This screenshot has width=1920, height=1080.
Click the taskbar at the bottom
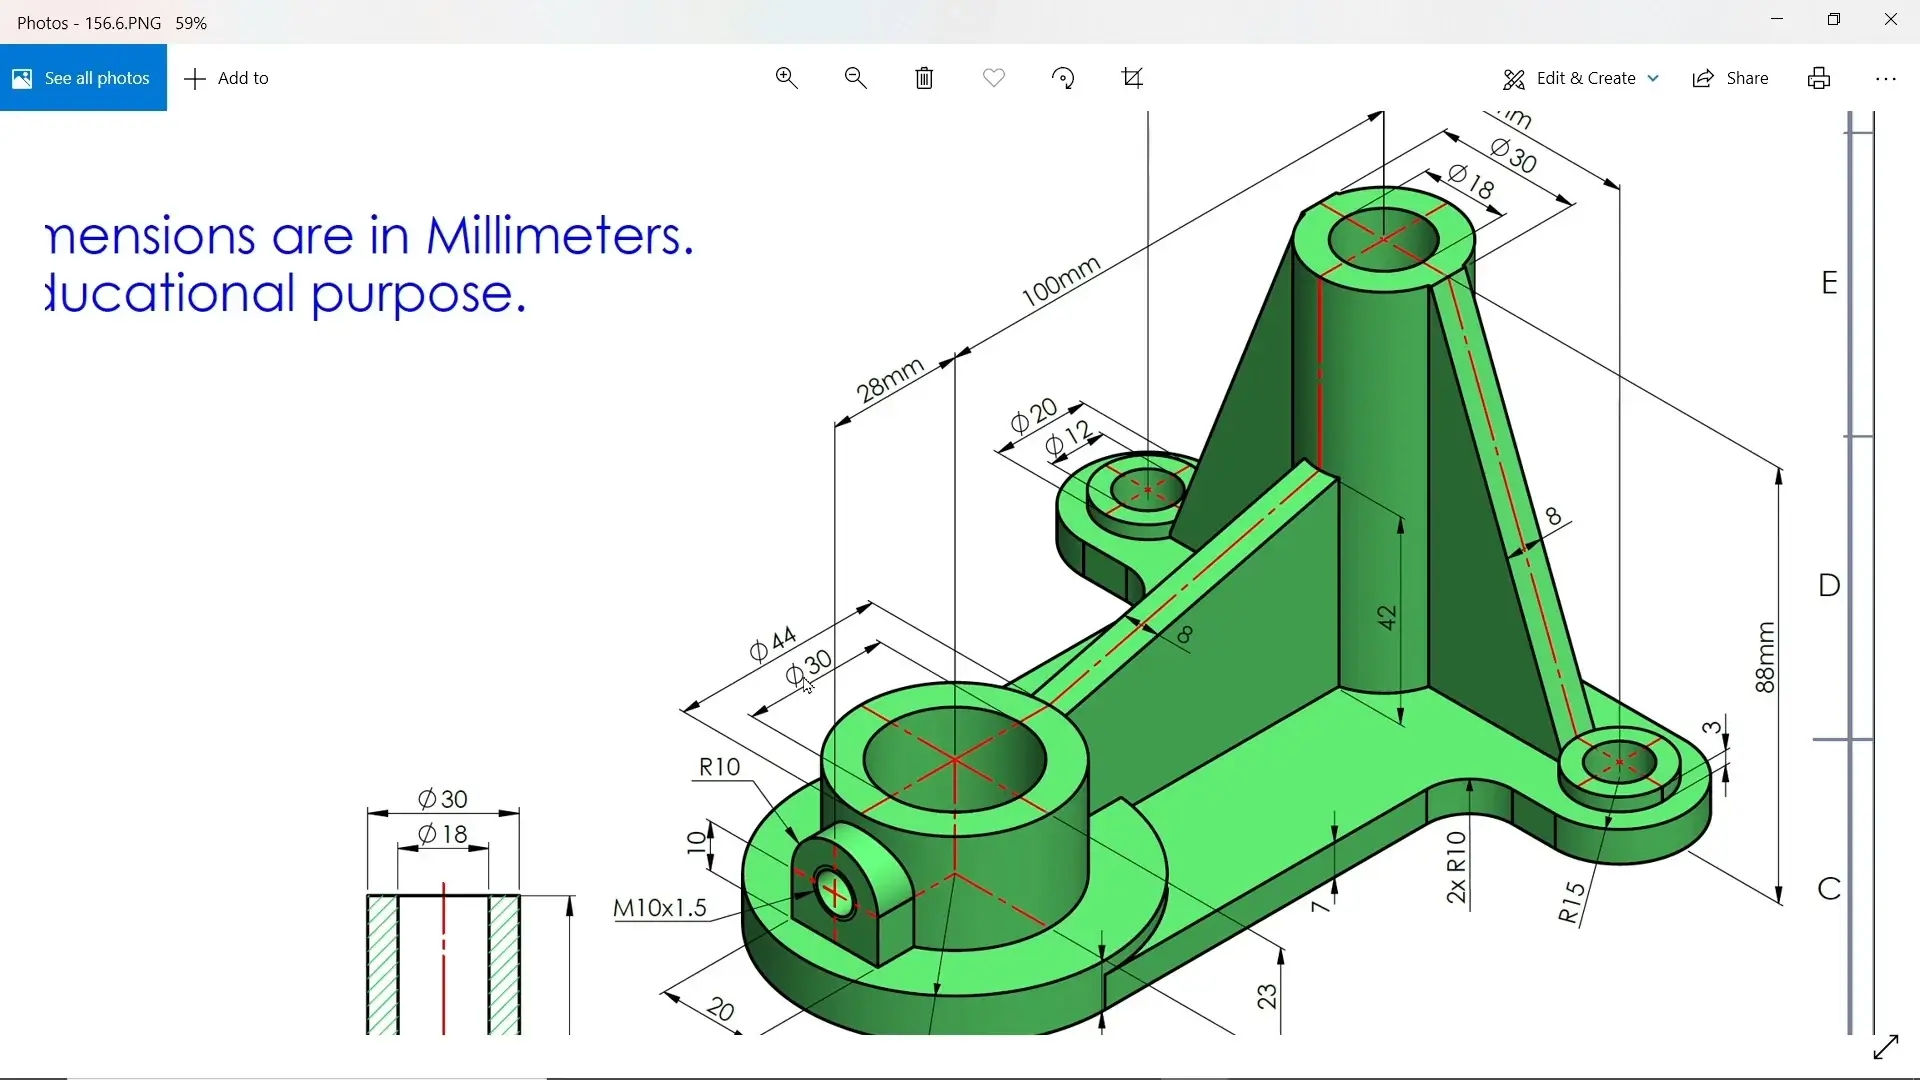tap(960, 1077)
